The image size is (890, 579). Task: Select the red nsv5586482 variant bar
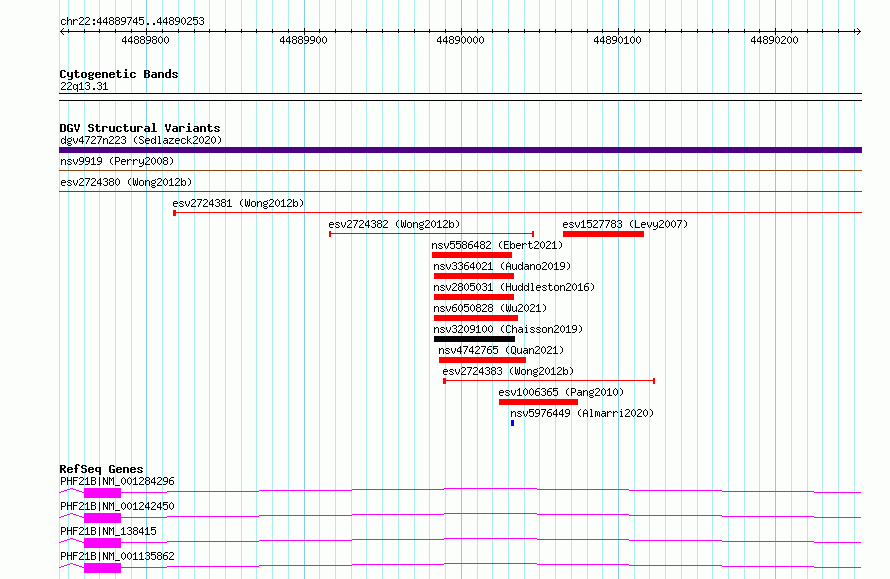(472, 255)
